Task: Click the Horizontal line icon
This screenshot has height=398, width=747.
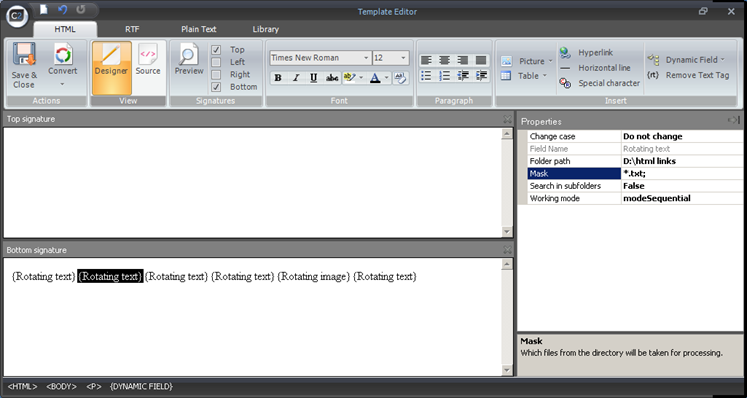Action: coord(565,68)
